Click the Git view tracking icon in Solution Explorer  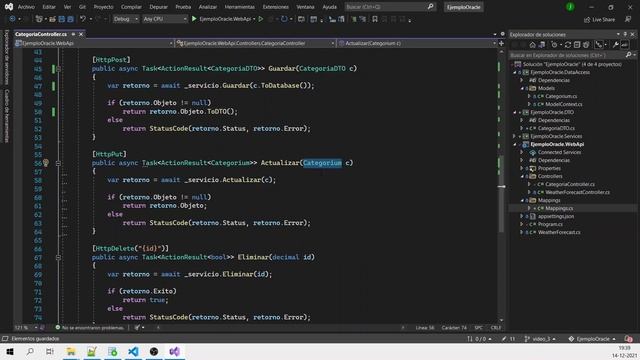[x=599, y=45]
